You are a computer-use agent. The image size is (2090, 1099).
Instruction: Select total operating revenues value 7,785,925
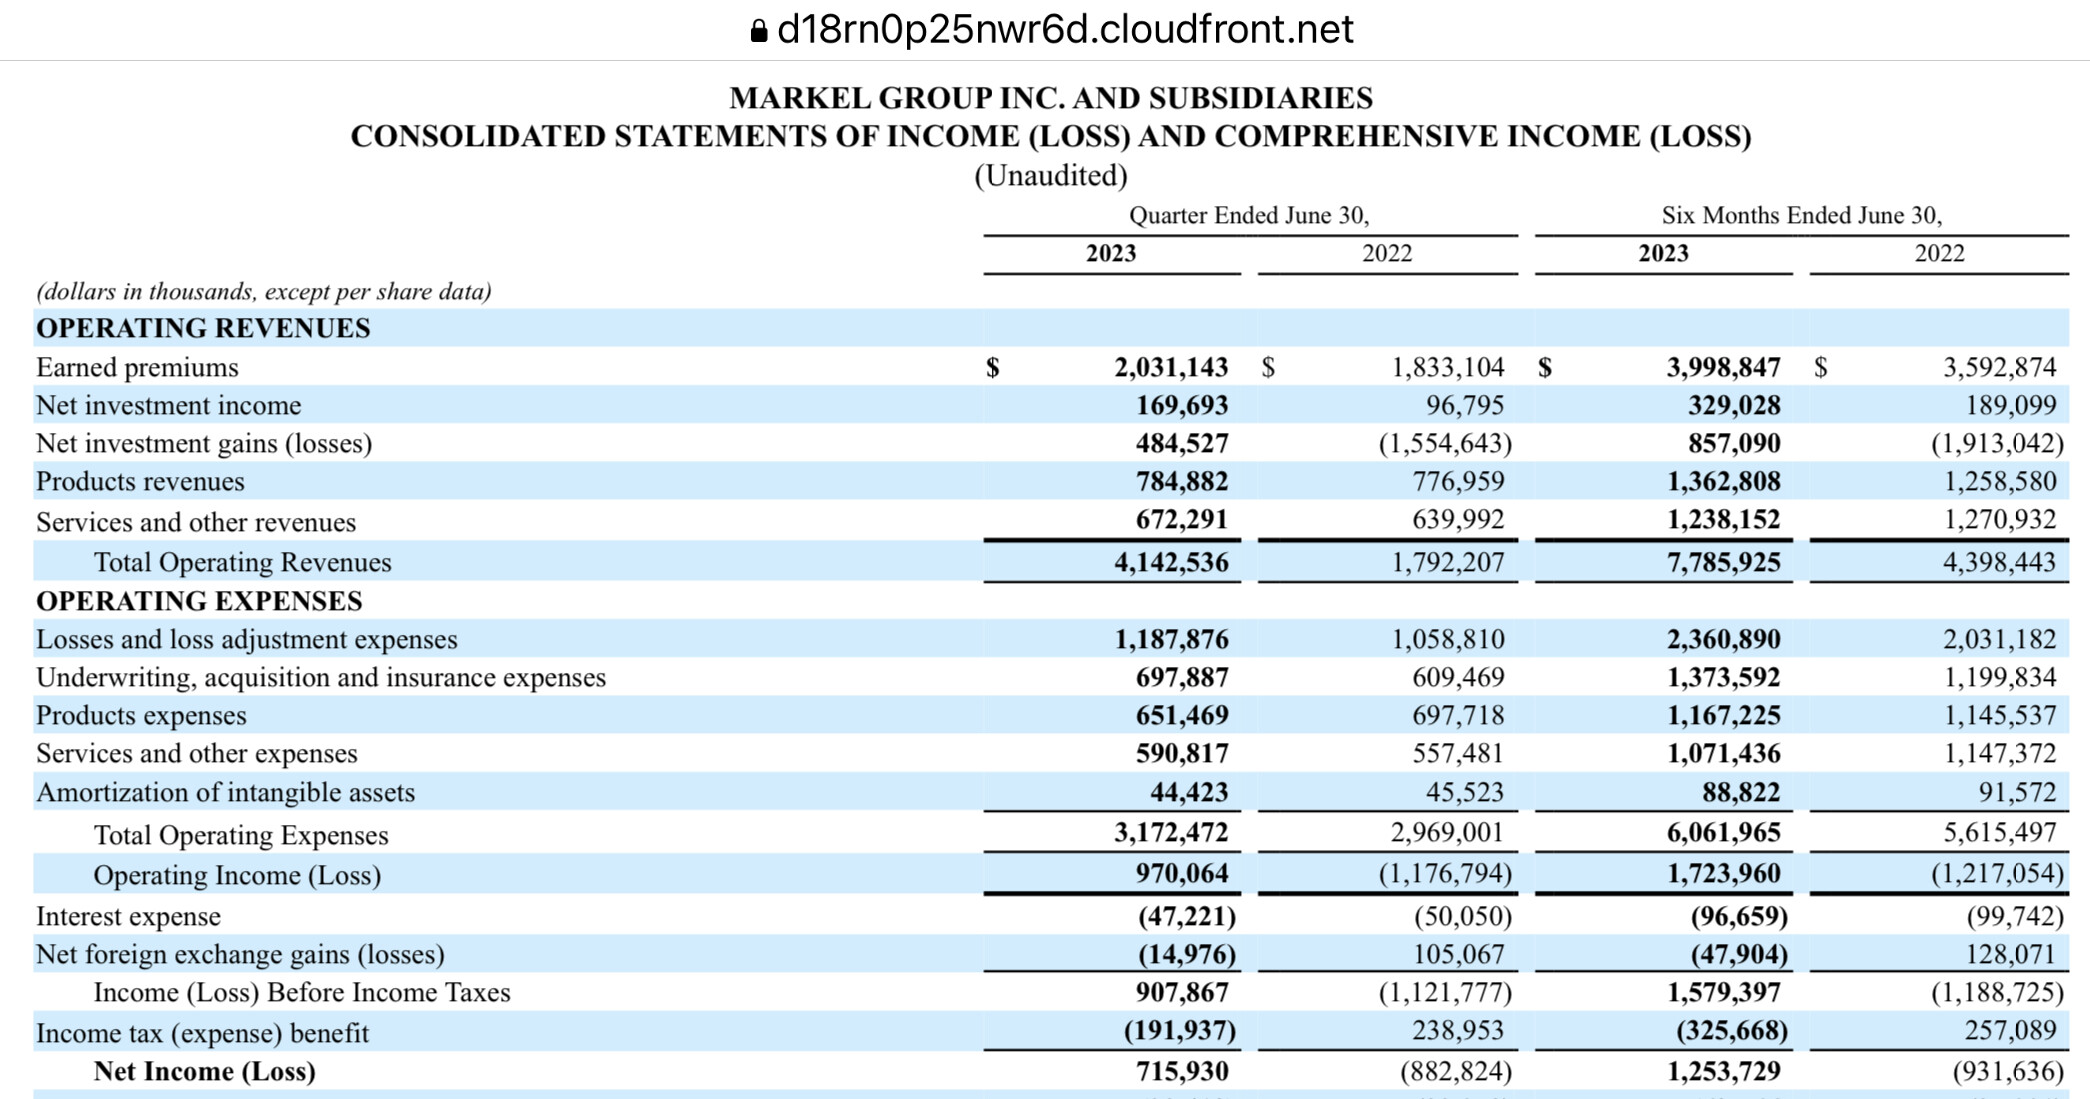(x=1723, y=563)
